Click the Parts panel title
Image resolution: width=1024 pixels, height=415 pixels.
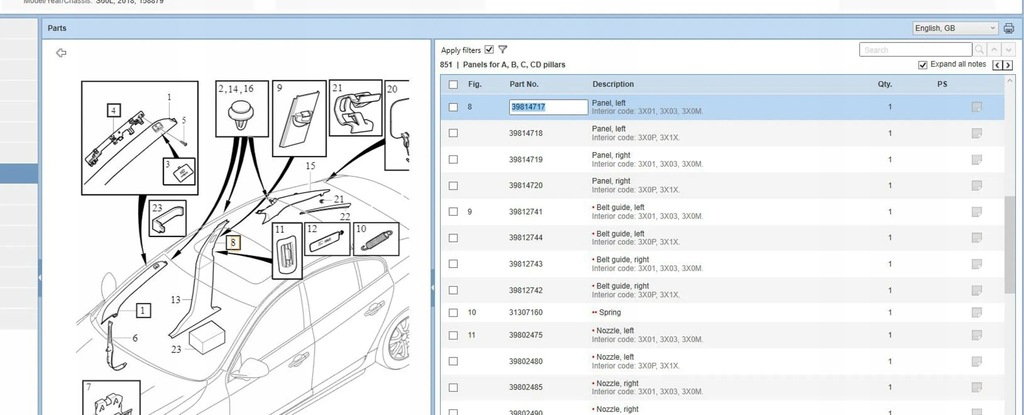click(x=57, y=28)
